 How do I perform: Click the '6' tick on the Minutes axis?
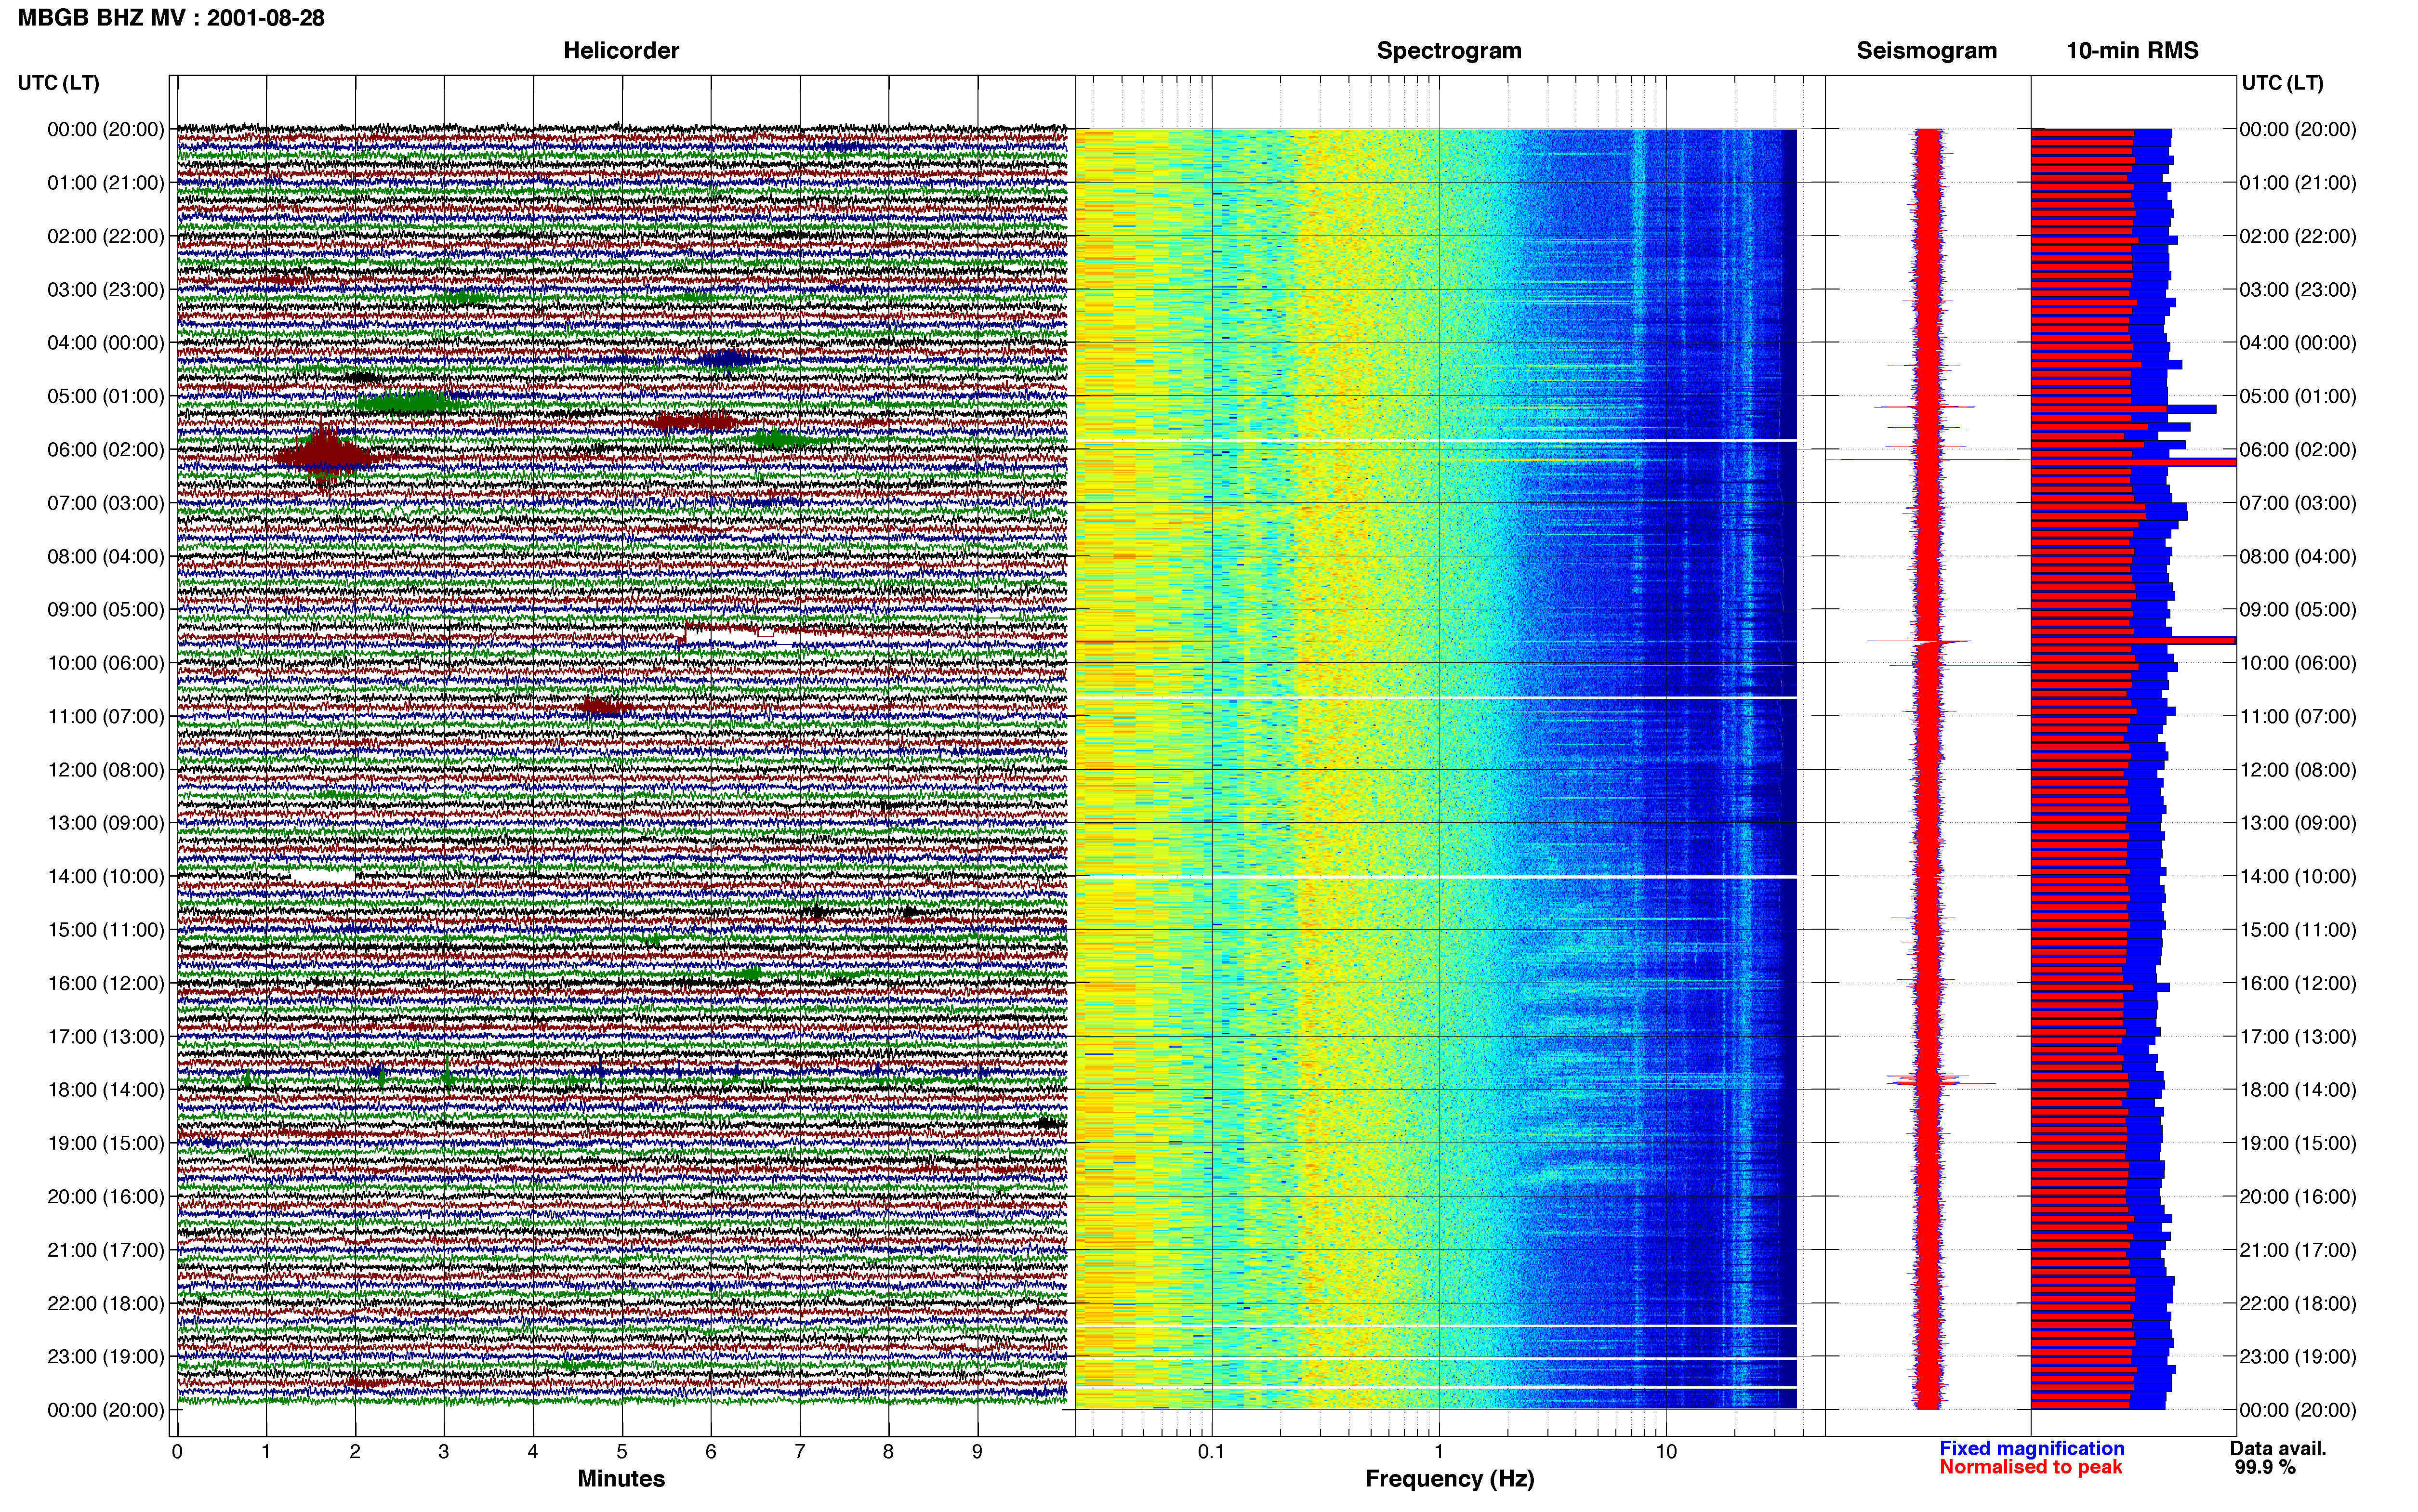[711, 1451]
